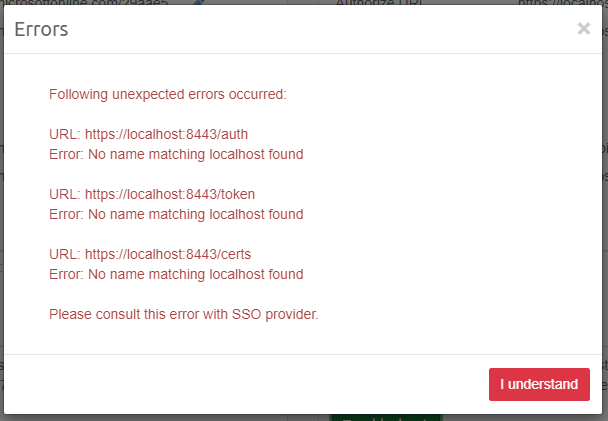
Task: Click the empty footer area left of I understand
Action: point(250,384)
